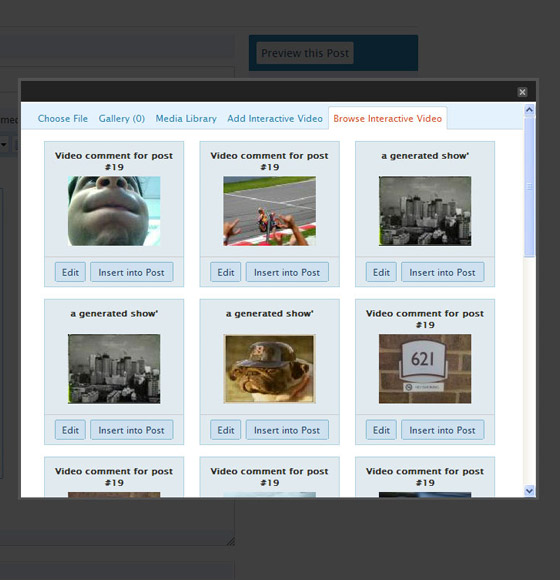Select the scrollbar thumb in dialog

click(529, 186)
